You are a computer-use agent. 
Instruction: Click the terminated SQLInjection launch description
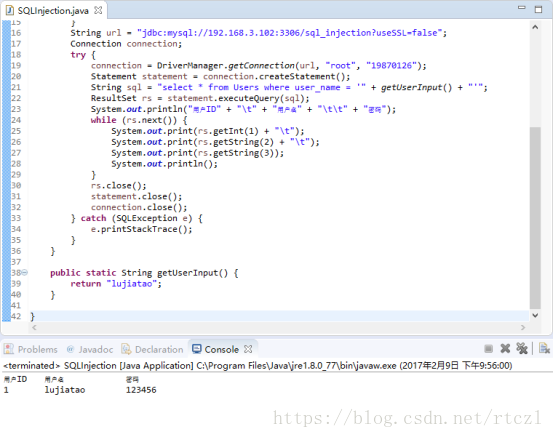tap(258, 366)
